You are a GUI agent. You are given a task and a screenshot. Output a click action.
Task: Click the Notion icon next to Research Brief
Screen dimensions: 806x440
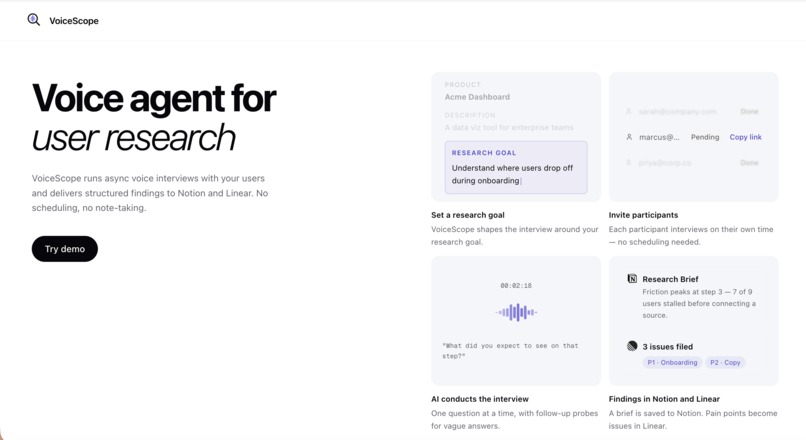point(632,279)
